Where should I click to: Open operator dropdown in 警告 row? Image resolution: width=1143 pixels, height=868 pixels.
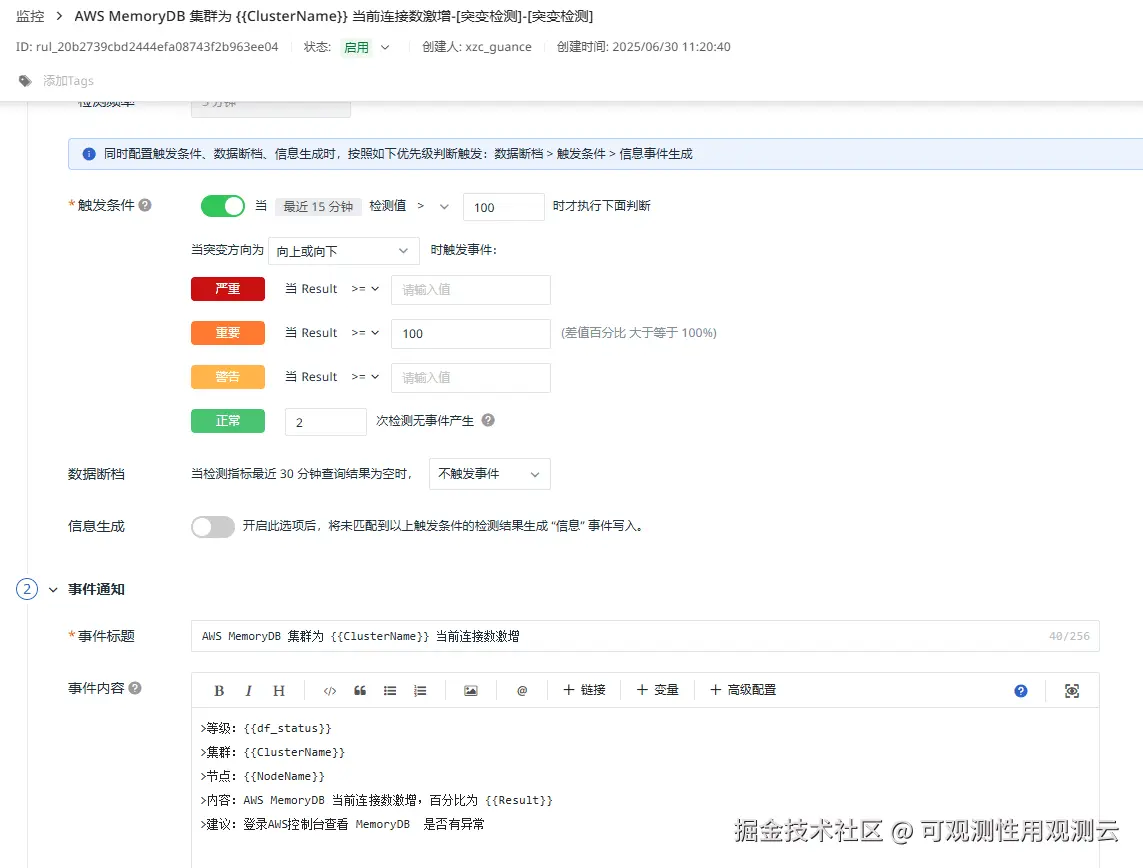[365, 377]
